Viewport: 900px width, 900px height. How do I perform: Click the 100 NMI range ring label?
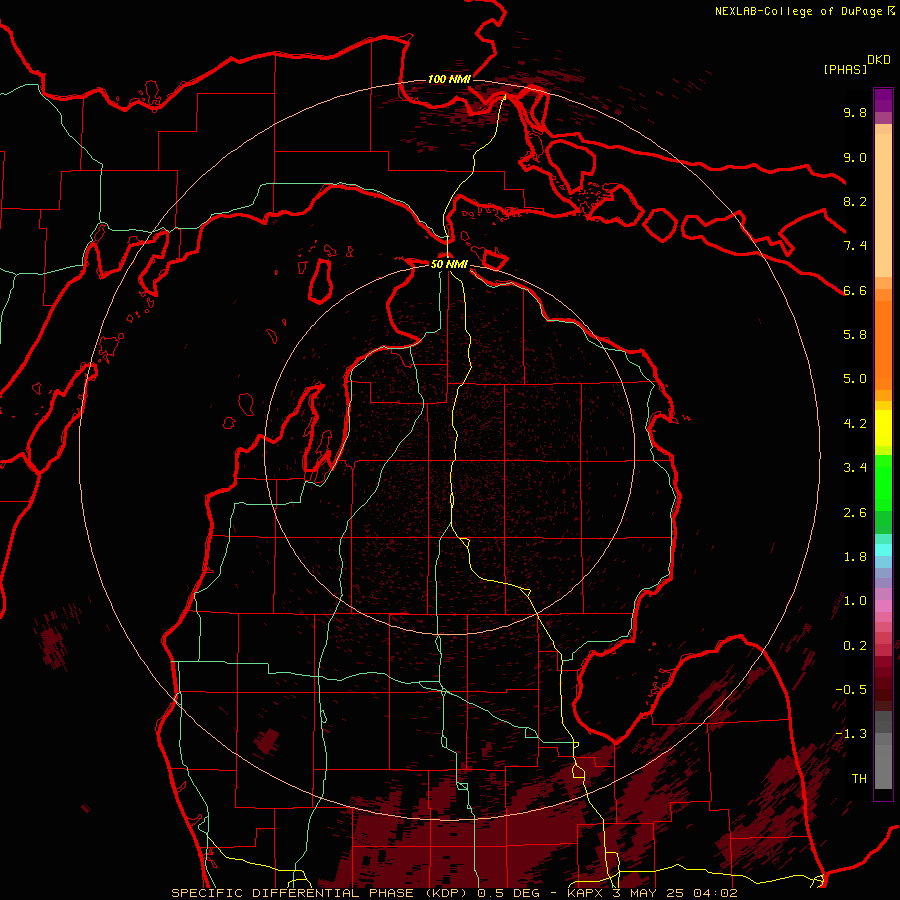coord(449,79)
